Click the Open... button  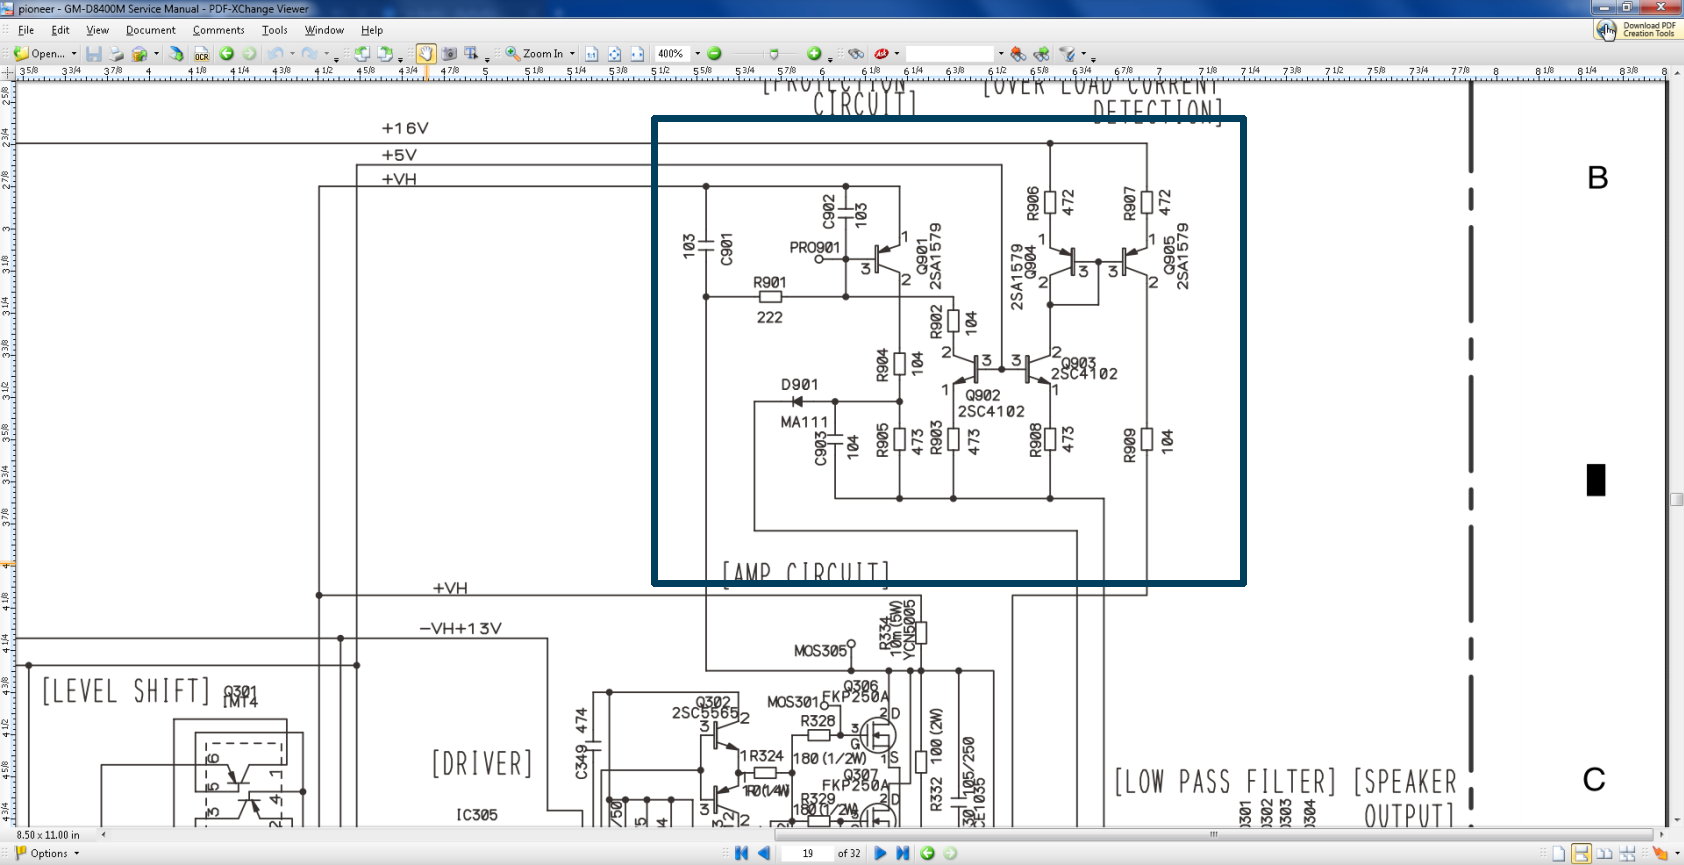[40, 54]
